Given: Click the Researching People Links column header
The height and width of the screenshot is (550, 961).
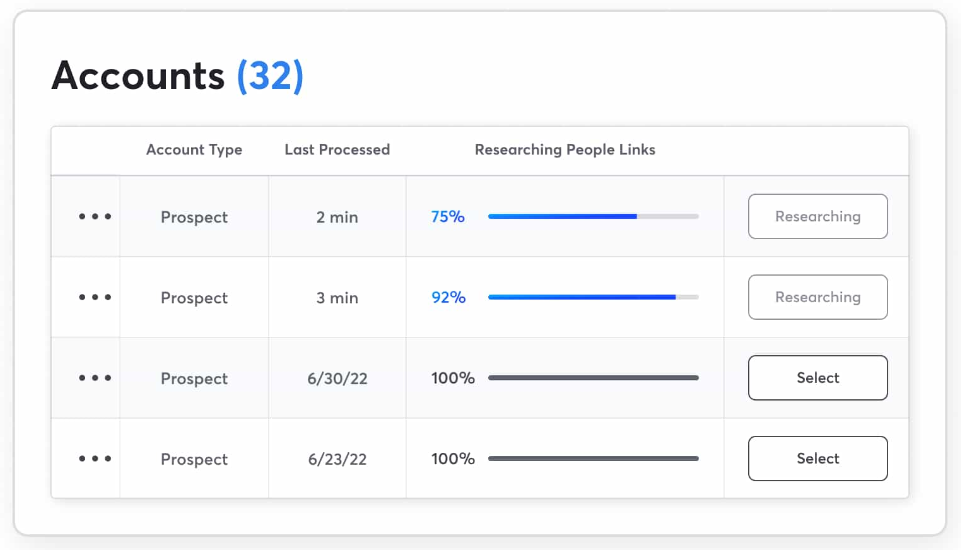Looking at the screenshot, I should click(565, 150).
